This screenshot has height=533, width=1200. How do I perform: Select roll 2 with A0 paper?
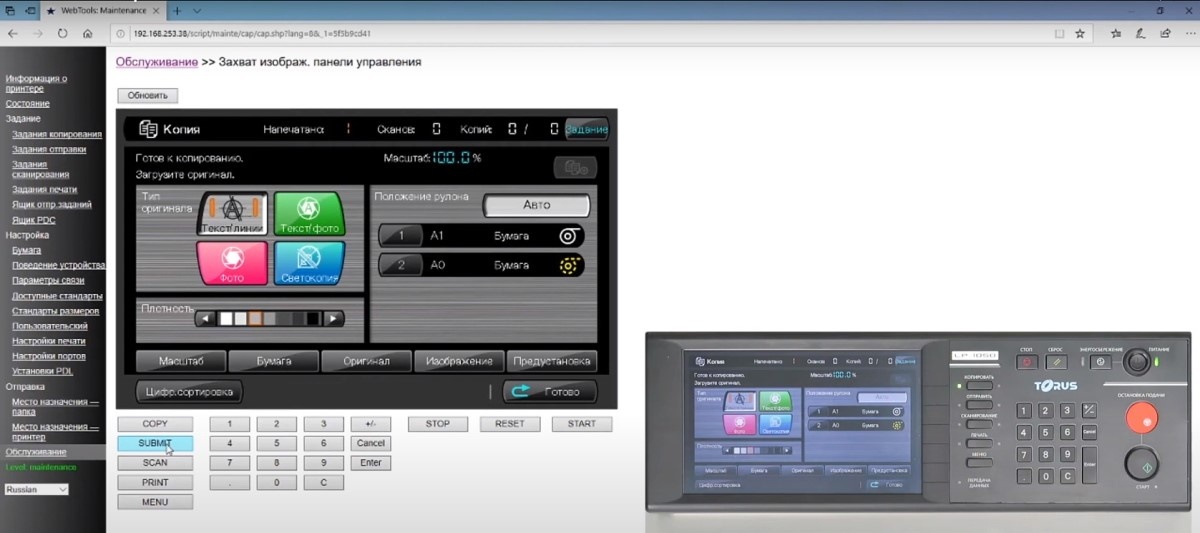tap(481, 266)
